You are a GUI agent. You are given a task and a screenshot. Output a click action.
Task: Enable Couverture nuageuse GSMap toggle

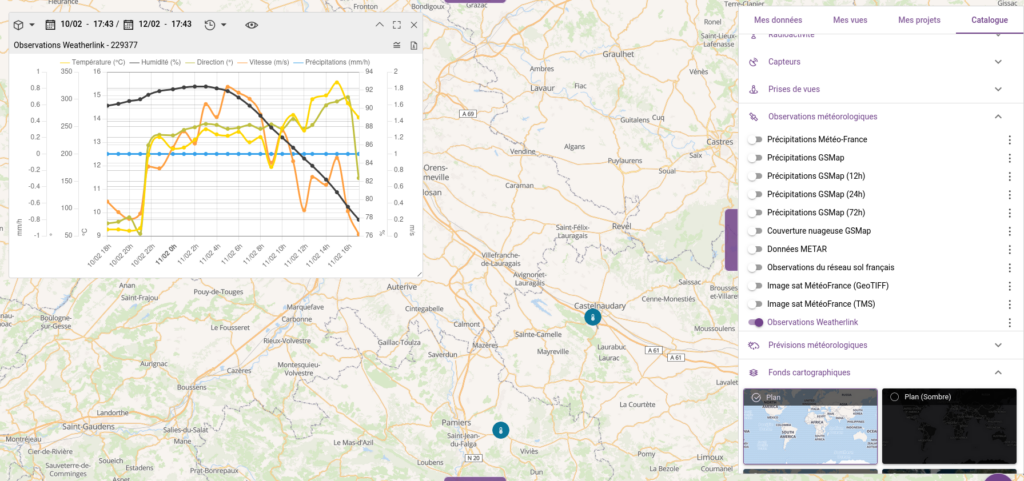756,231
